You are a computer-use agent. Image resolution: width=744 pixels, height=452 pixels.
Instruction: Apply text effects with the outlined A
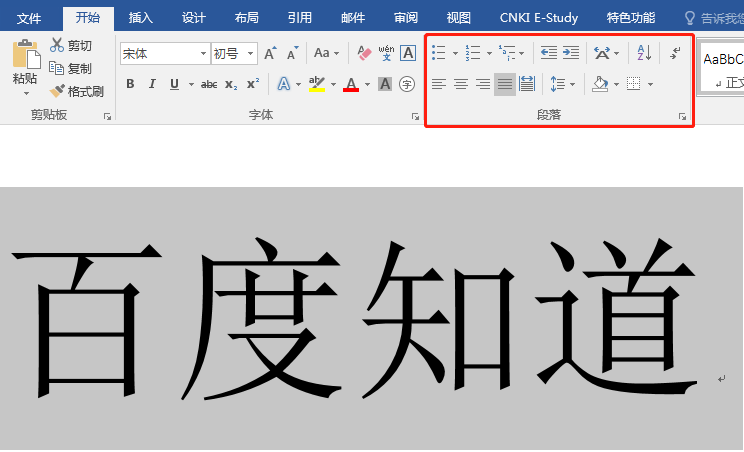tap(284, 84)
